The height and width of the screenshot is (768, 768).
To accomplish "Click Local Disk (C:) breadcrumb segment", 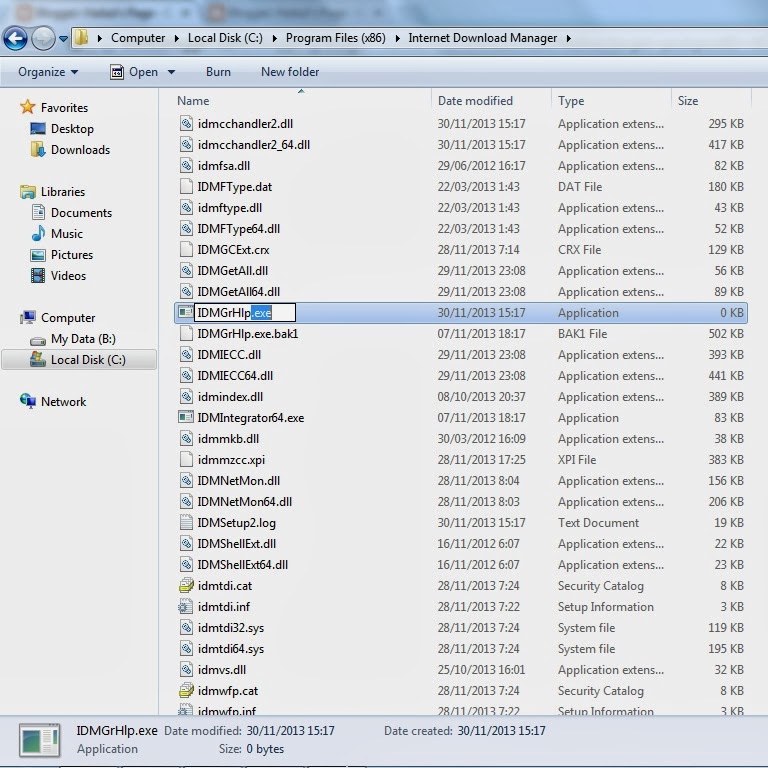I will coord(225,38).
